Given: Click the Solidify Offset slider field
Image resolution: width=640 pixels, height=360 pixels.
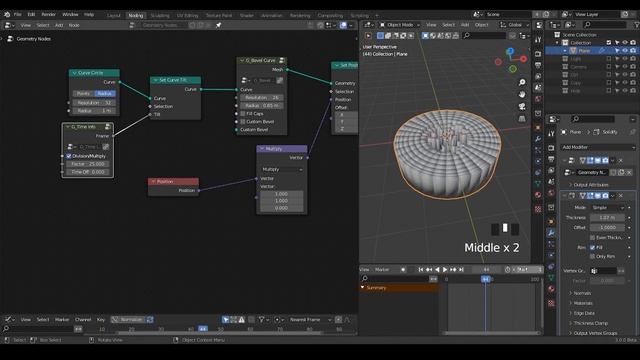Looking at the screenshot, I should pos(607,227).
